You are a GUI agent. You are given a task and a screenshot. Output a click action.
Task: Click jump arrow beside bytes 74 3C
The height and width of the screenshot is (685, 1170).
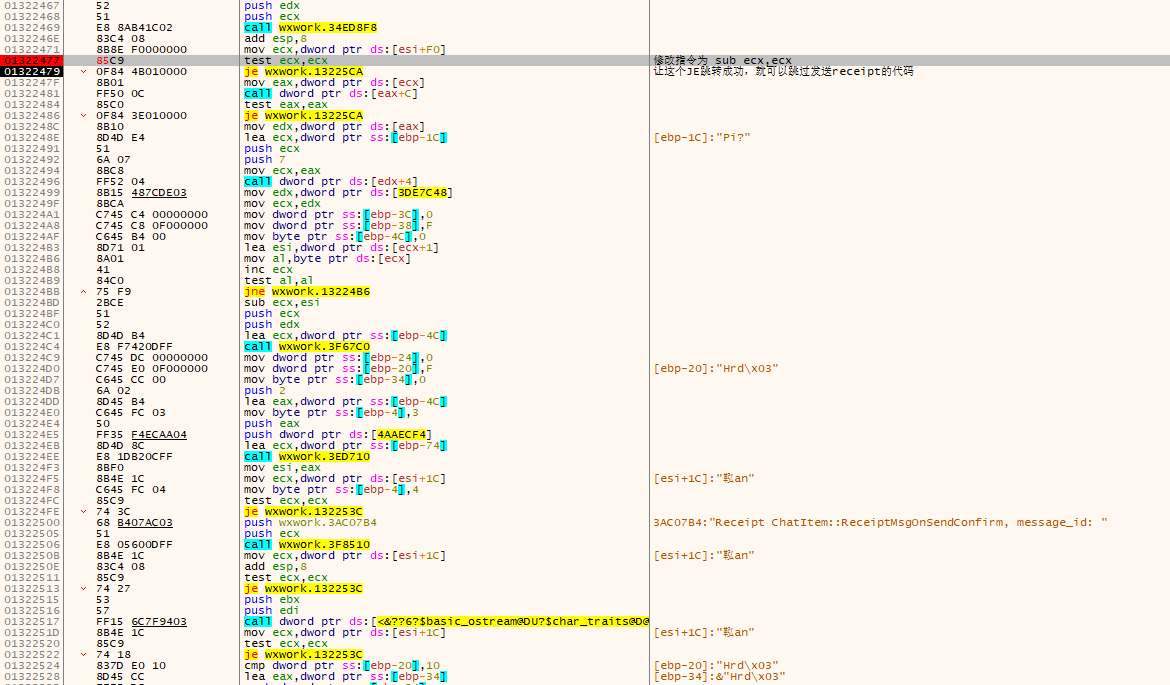coord(84,512)
